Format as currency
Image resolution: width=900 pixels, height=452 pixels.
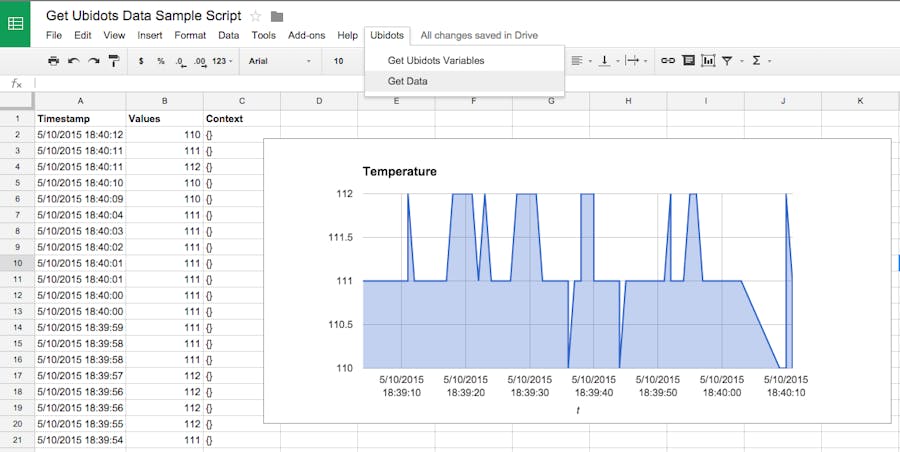141,60
